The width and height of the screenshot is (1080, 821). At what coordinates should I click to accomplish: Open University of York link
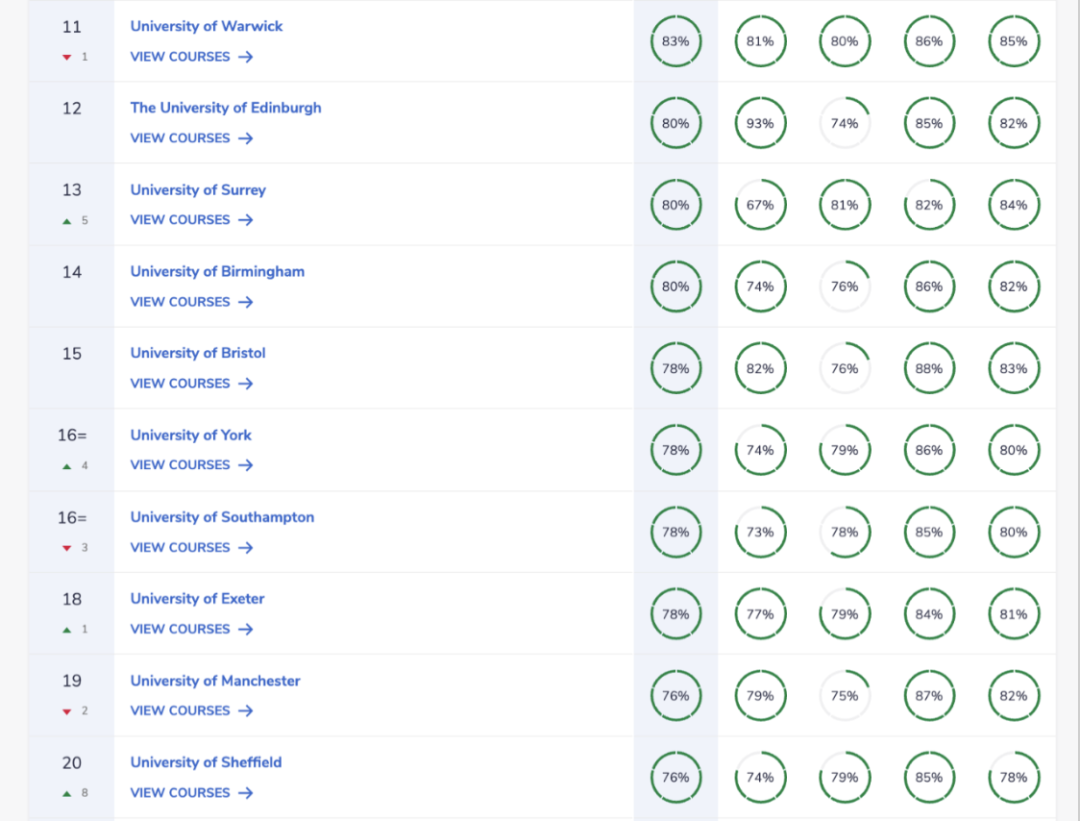[x=190, y=435]
